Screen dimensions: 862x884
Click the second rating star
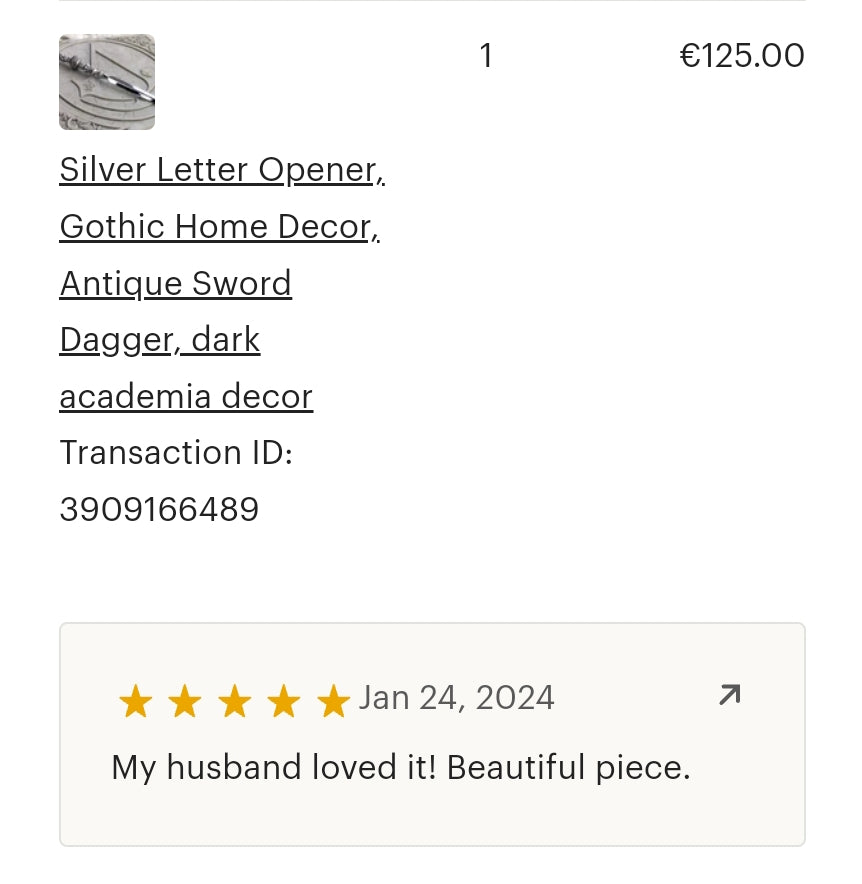(x=184, y=700)
